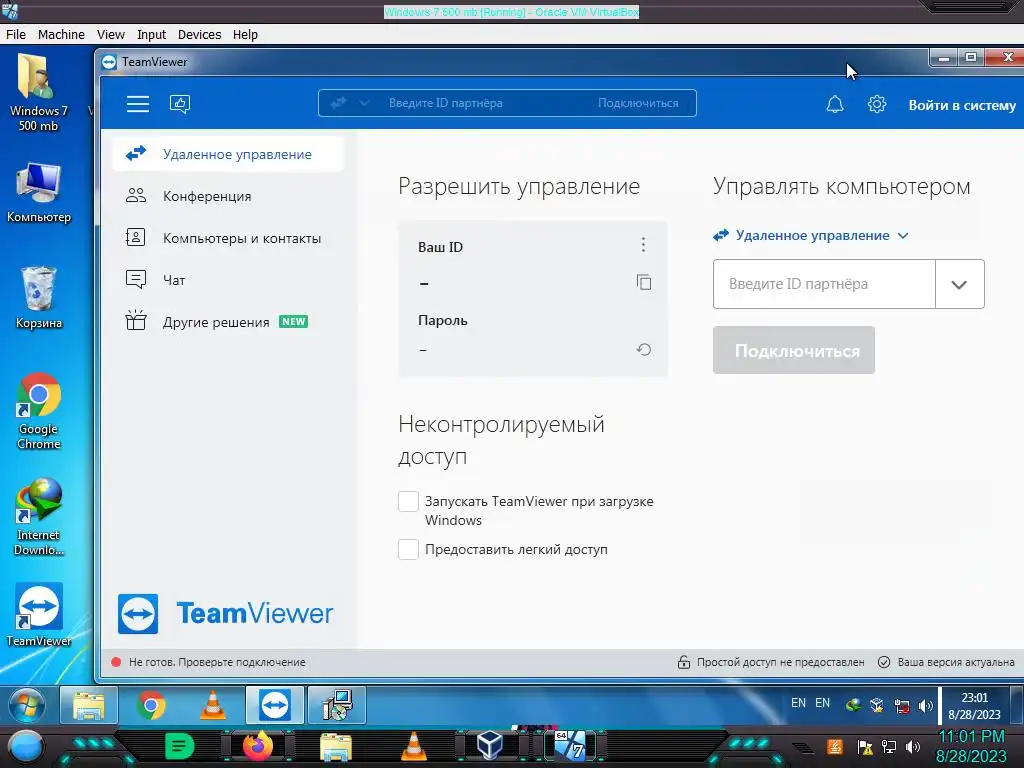Click Подключиться in the top bar field
Image resolution: width=1024 pixels, height=768 pixels.
[x=638, y=103]
